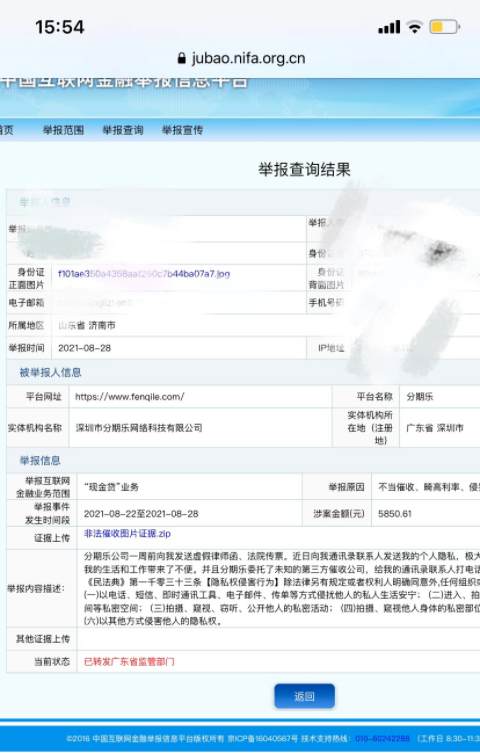This screenshot has height=753, width=480.
Task: Tap the lock icon beside jubao.nifa.org.cn
Action: point(181,59)
